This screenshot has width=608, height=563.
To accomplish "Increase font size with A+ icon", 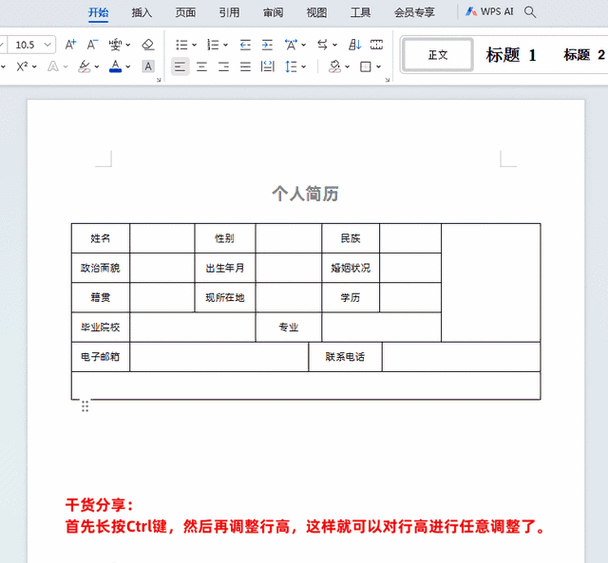I will point(70,45).
